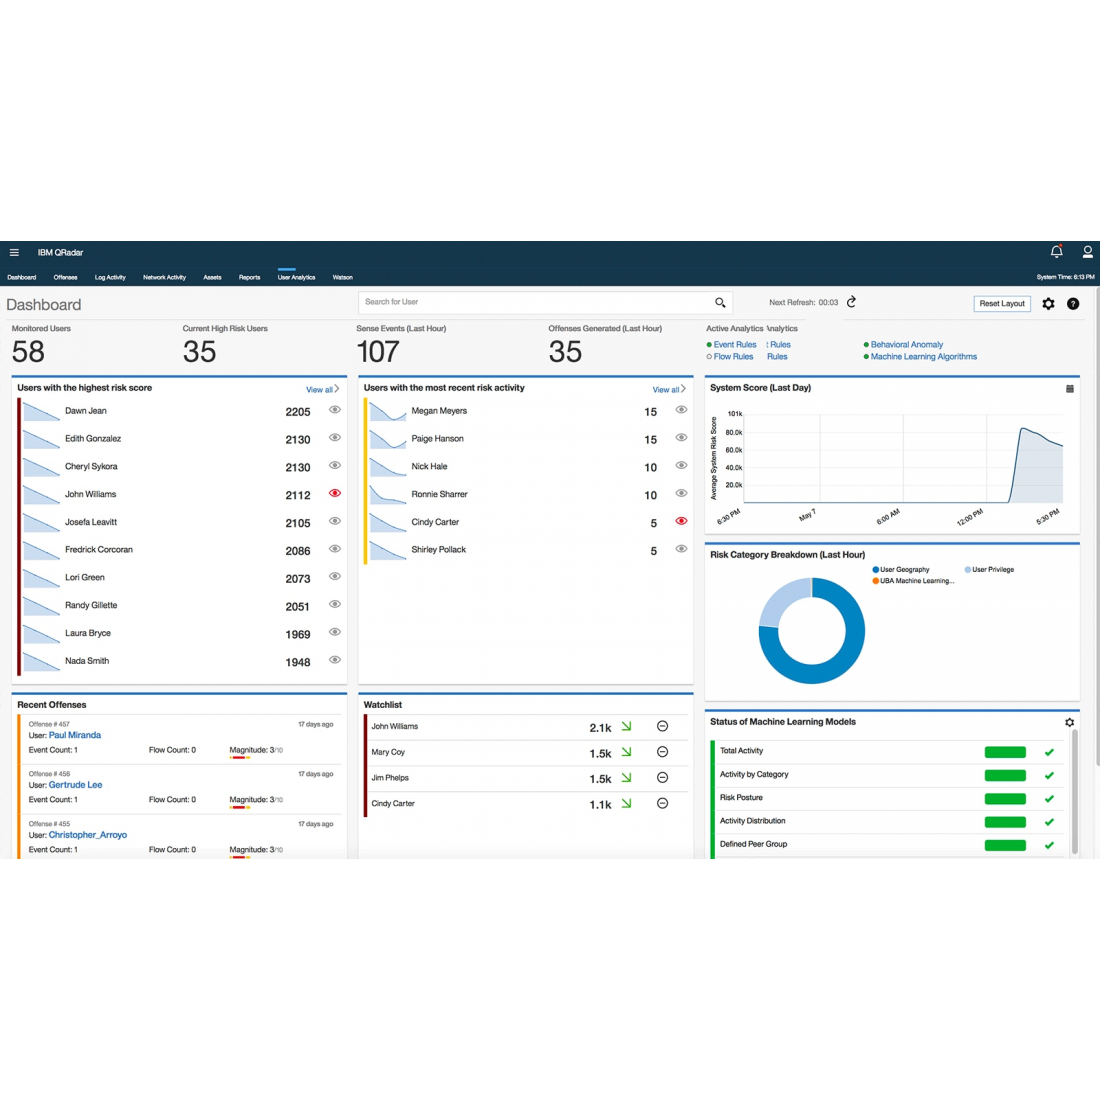Expand View all for recent risk activity

coord(669,390)
